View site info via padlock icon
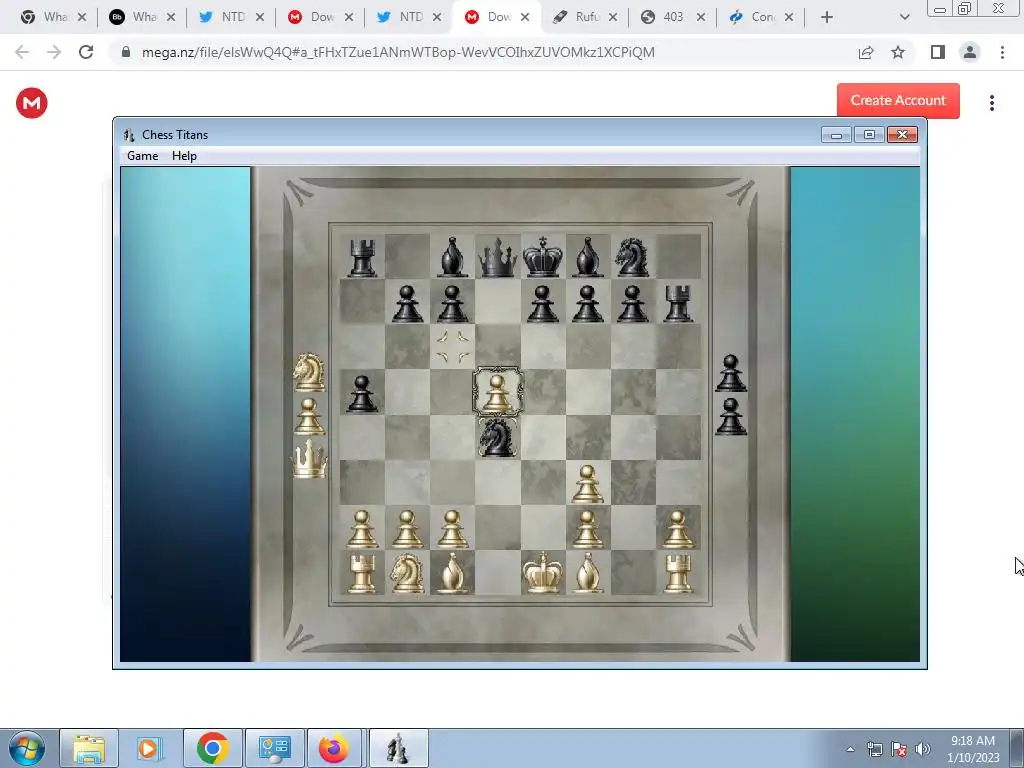This screenshot has height=768, width=1024. pyautogui.click(x=126, y=52)
